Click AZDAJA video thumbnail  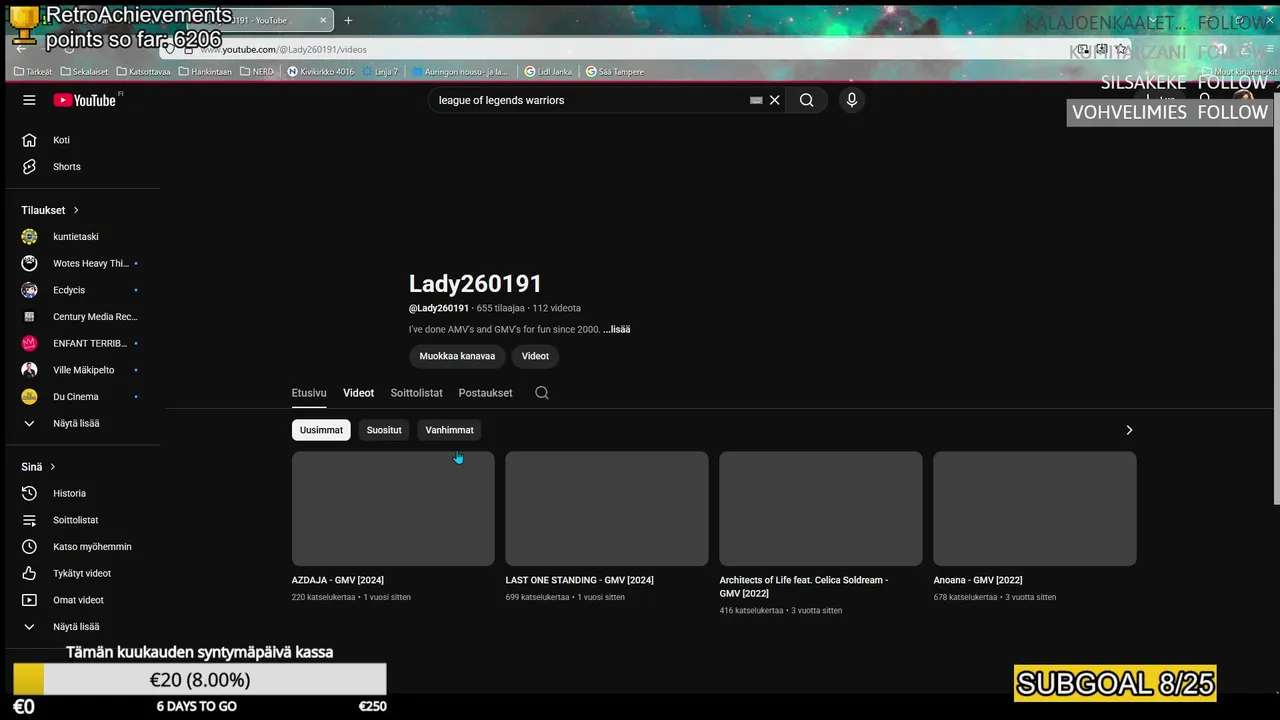point(393,508)
